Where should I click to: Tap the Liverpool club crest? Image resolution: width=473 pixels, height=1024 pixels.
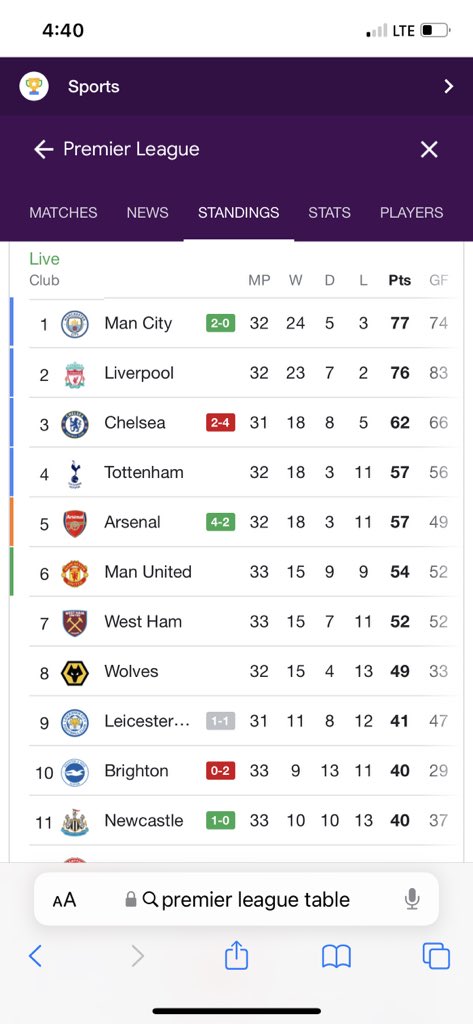point(74,374)
